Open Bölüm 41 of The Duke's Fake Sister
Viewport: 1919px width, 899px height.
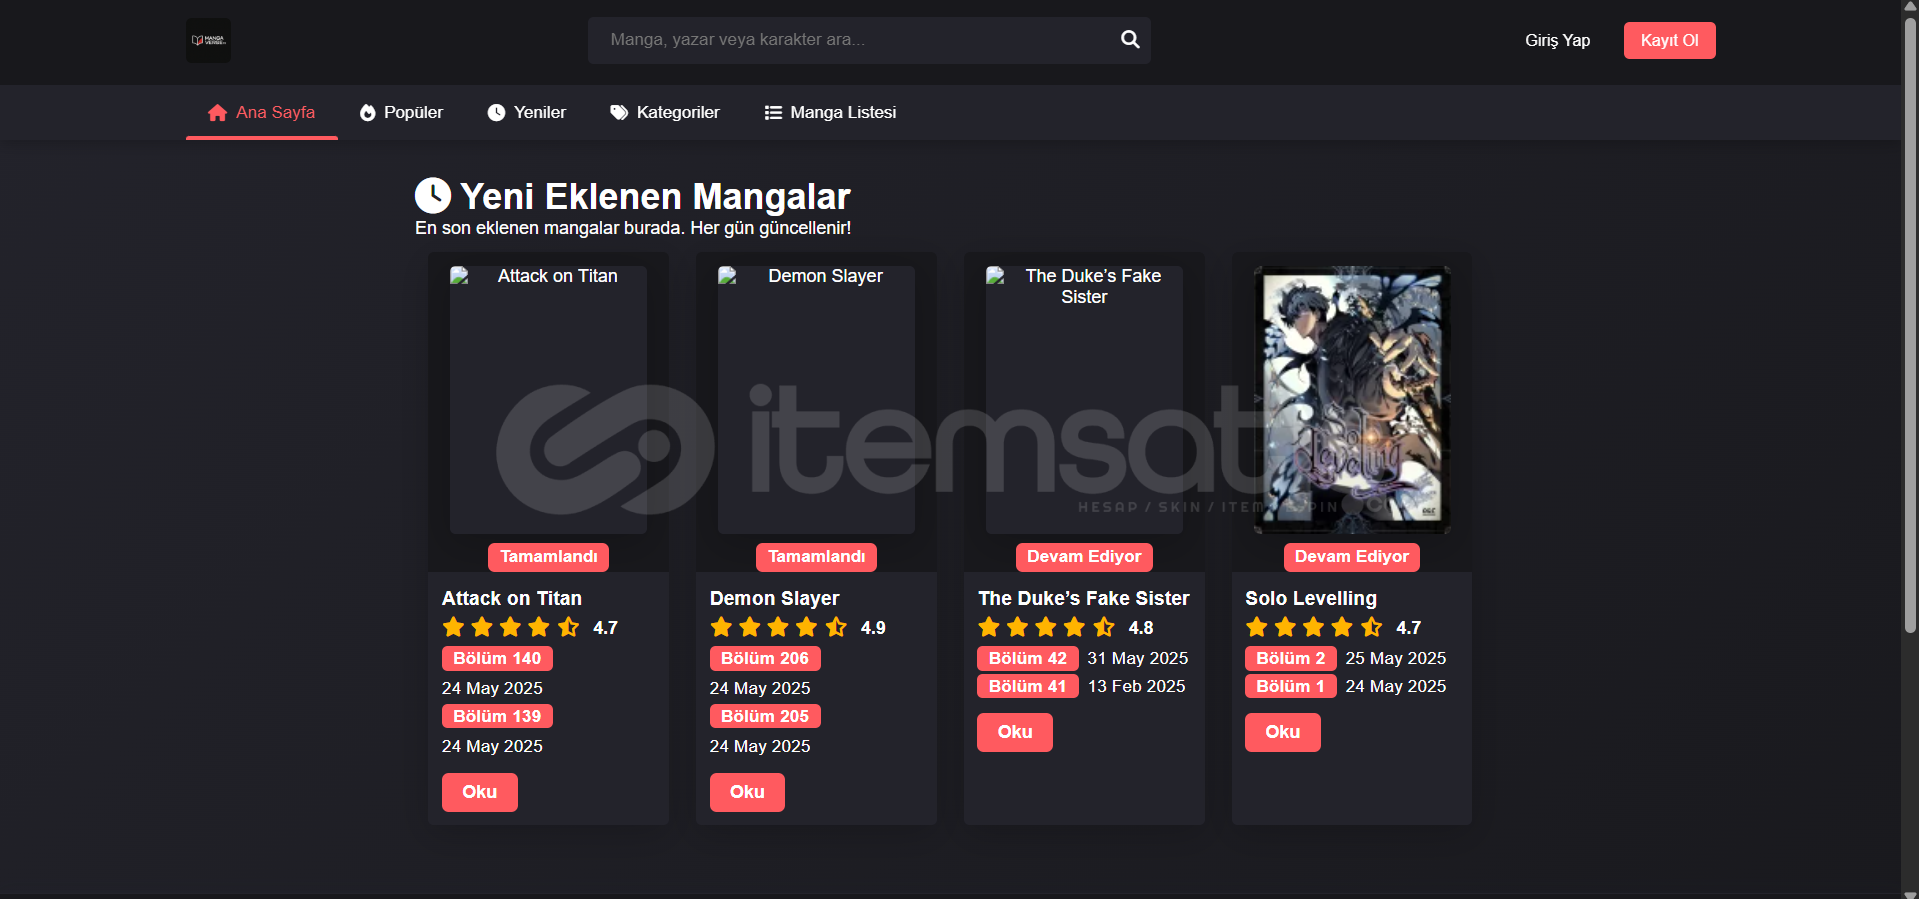tap(1028, 686)
